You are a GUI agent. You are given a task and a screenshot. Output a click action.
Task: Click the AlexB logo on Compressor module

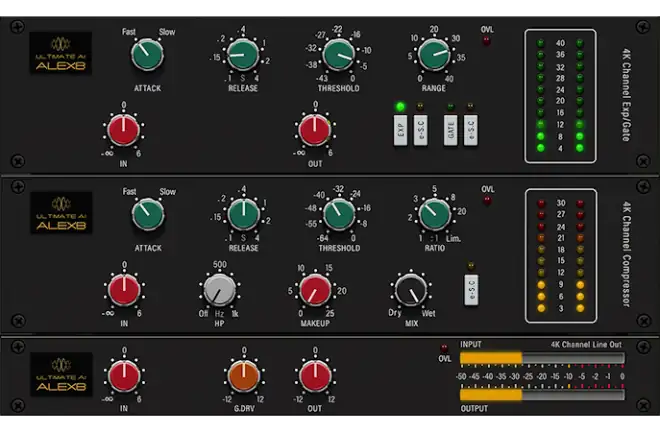coord(61,213)
